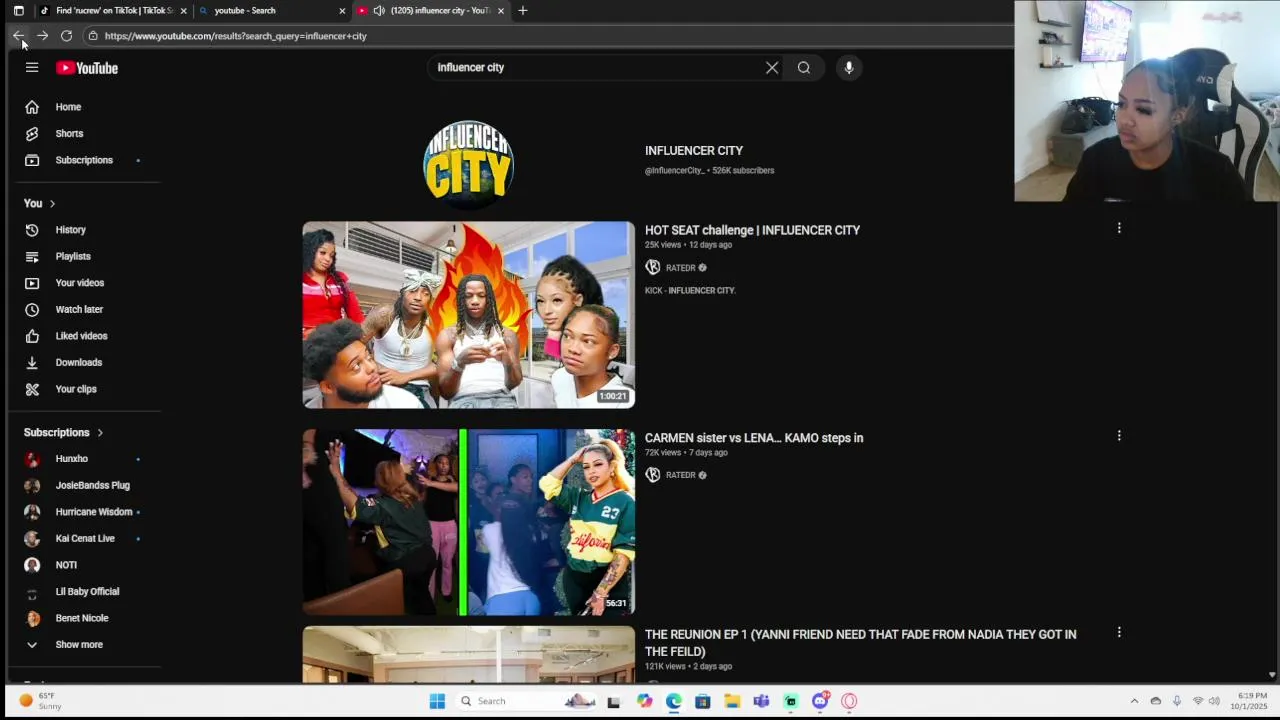Open options menu for HOT SEAT challenge video
The image size is (1280, 720).
click(1119, 228)
